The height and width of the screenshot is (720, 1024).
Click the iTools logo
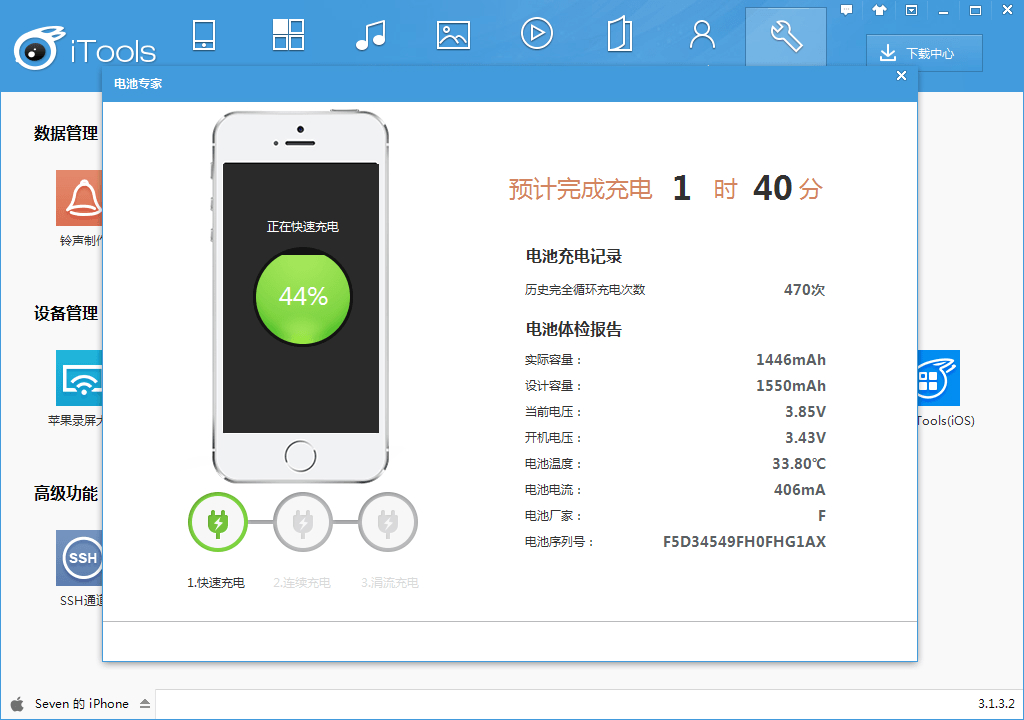tap(85, 48)
